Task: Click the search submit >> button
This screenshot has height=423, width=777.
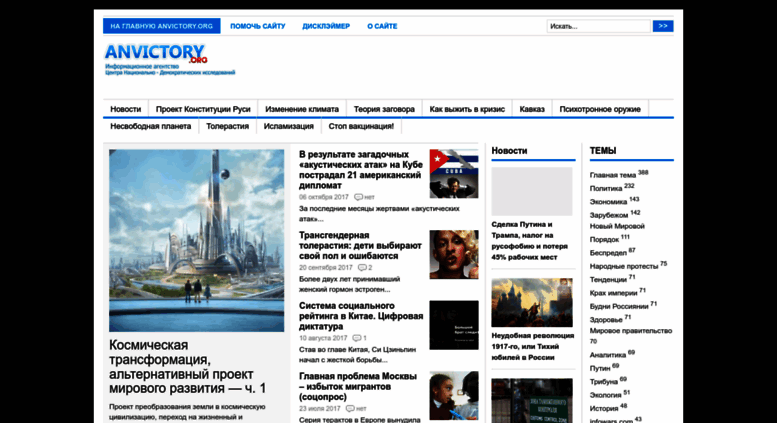Action: pyautogui.click(x=663, y=26)
